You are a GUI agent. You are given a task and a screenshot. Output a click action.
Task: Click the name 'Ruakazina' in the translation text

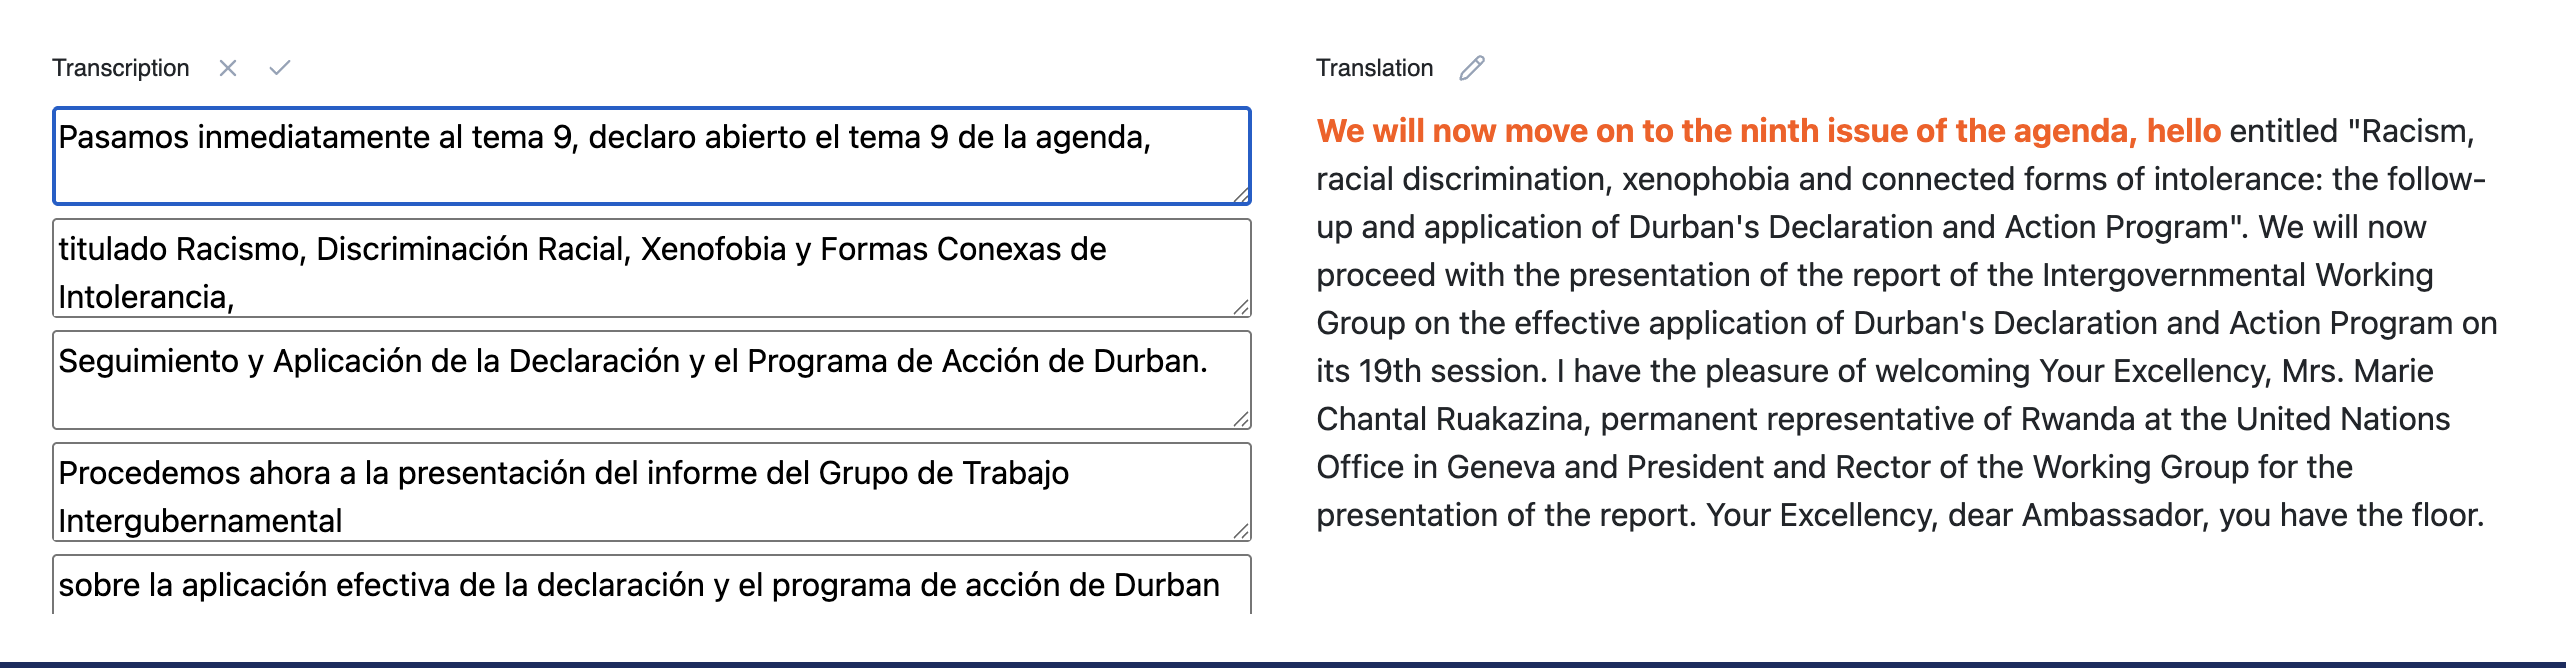coord(1509,419)
